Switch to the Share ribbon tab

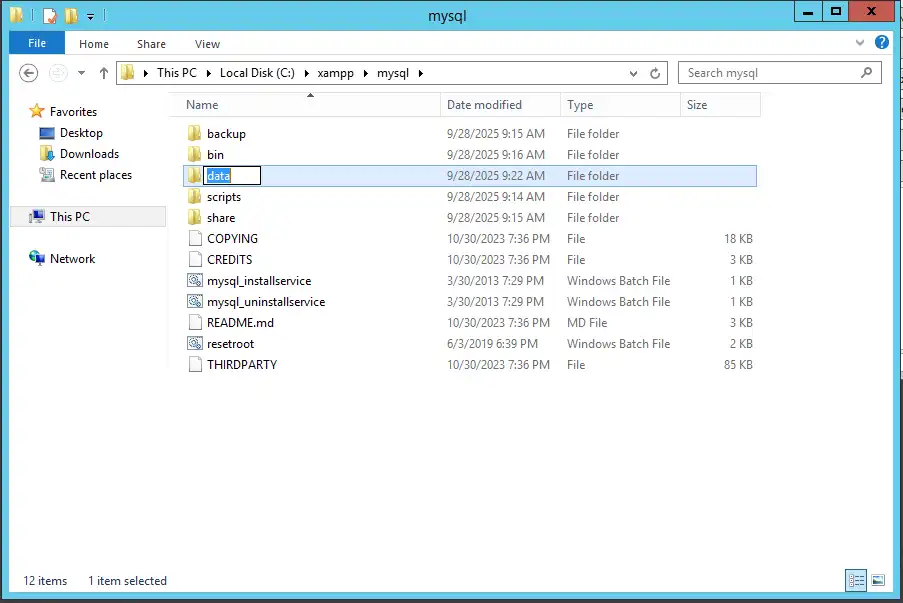point(151,44)
